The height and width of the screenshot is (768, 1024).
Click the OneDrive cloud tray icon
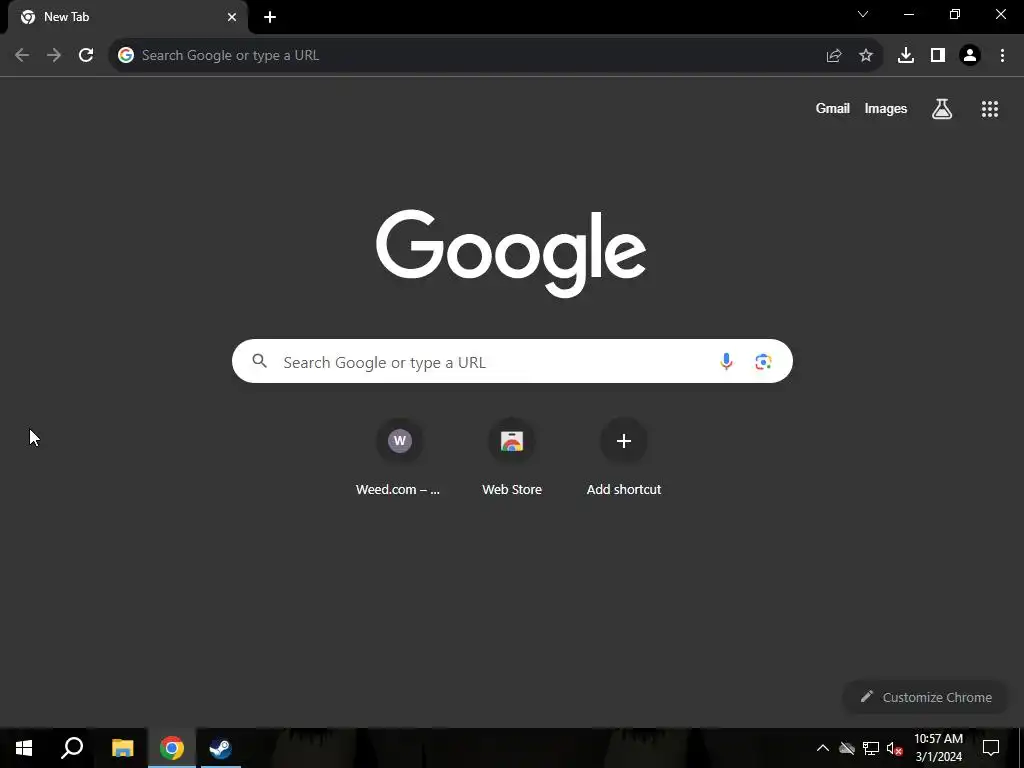pyautogui.click(x=847, y=748)
